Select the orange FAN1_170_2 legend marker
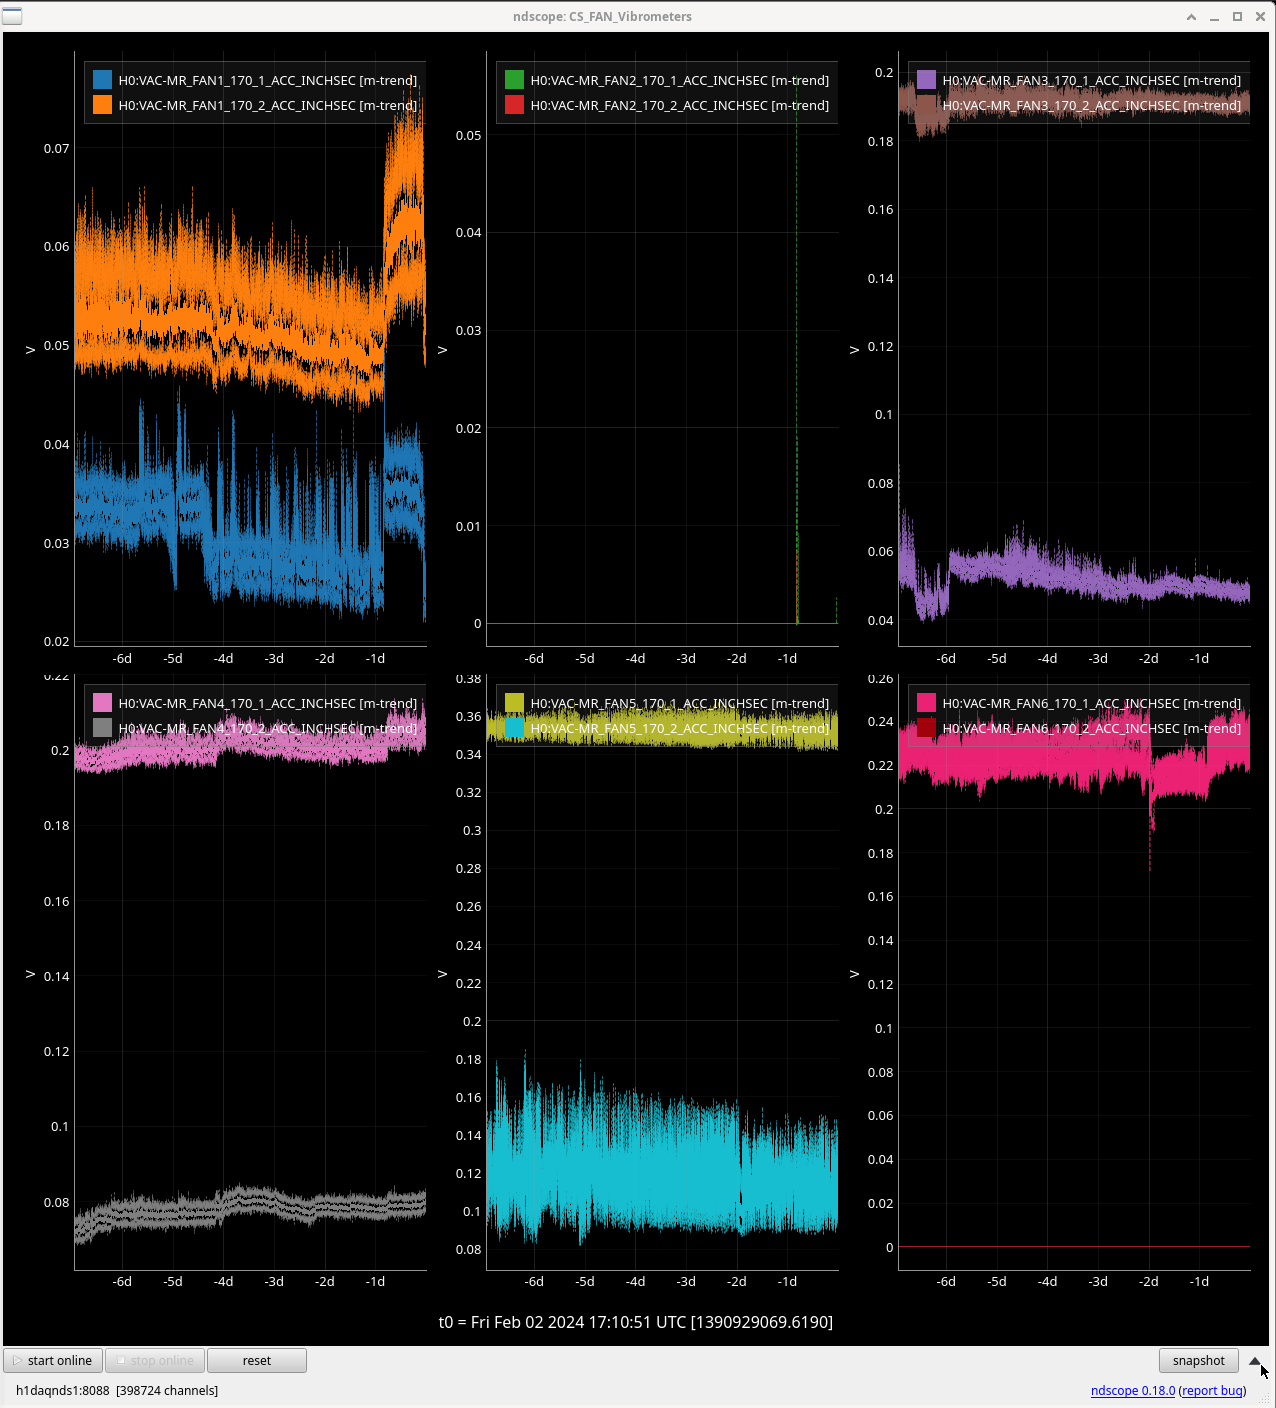This screenshot has width=1276, height=1408. click(x=102, y=105)
